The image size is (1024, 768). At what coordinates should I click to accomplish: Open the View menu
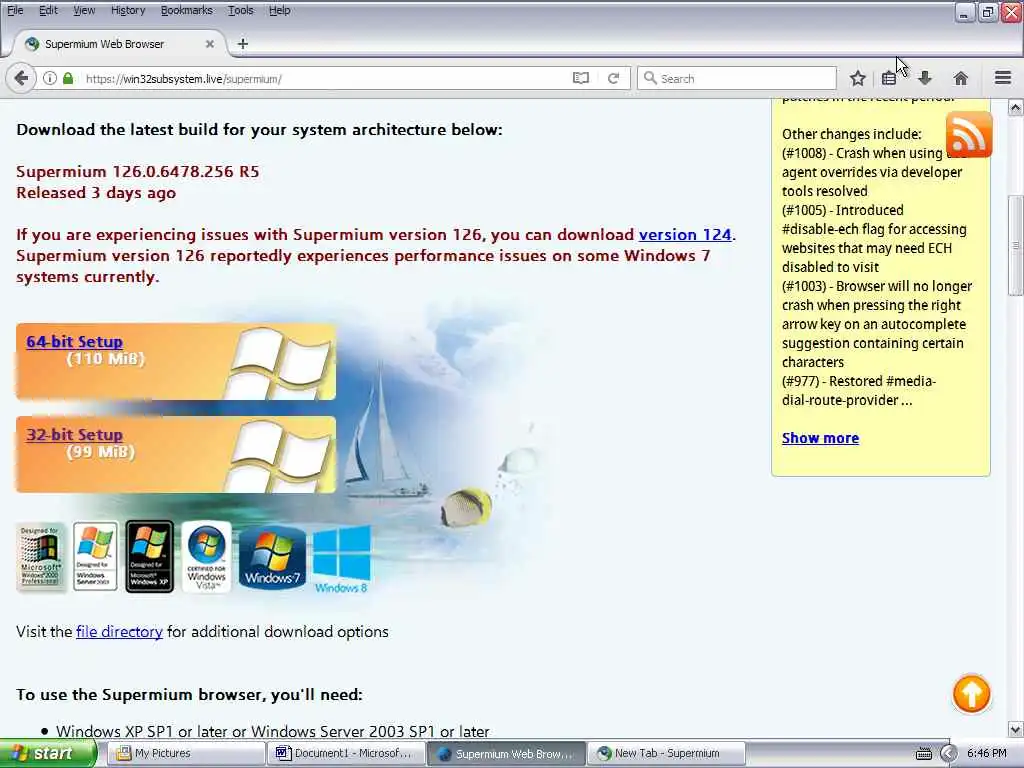[84, 10]
